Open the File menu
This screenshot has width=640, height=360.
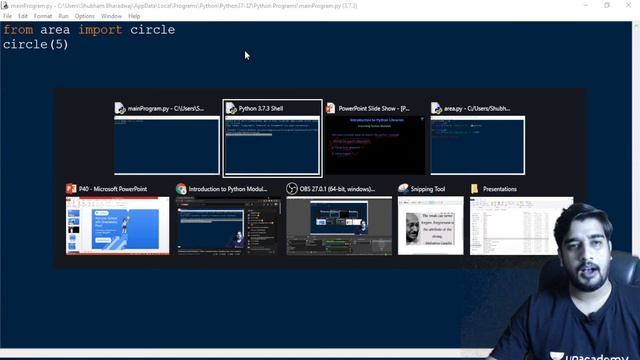tap(7, 16)
